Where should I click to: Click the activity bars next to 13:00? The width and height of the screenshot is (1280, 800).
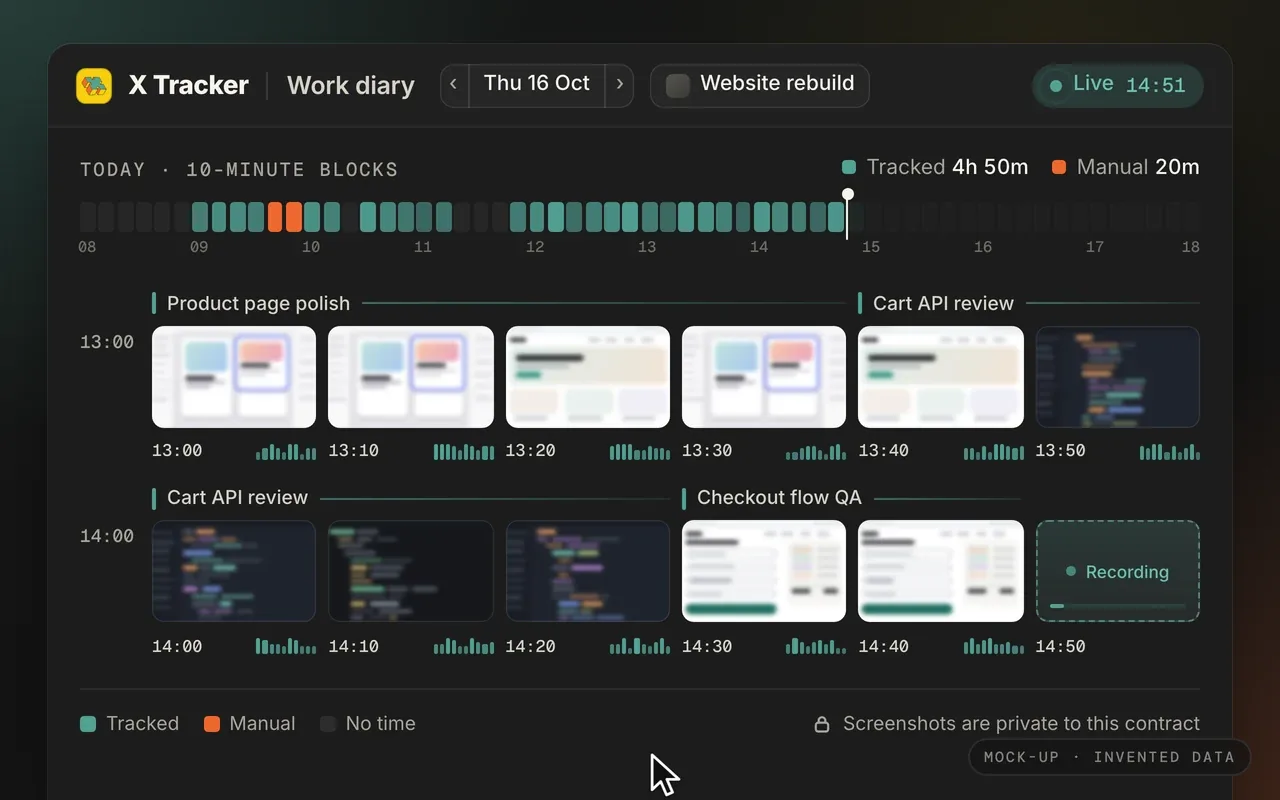(x=286, y=451)
